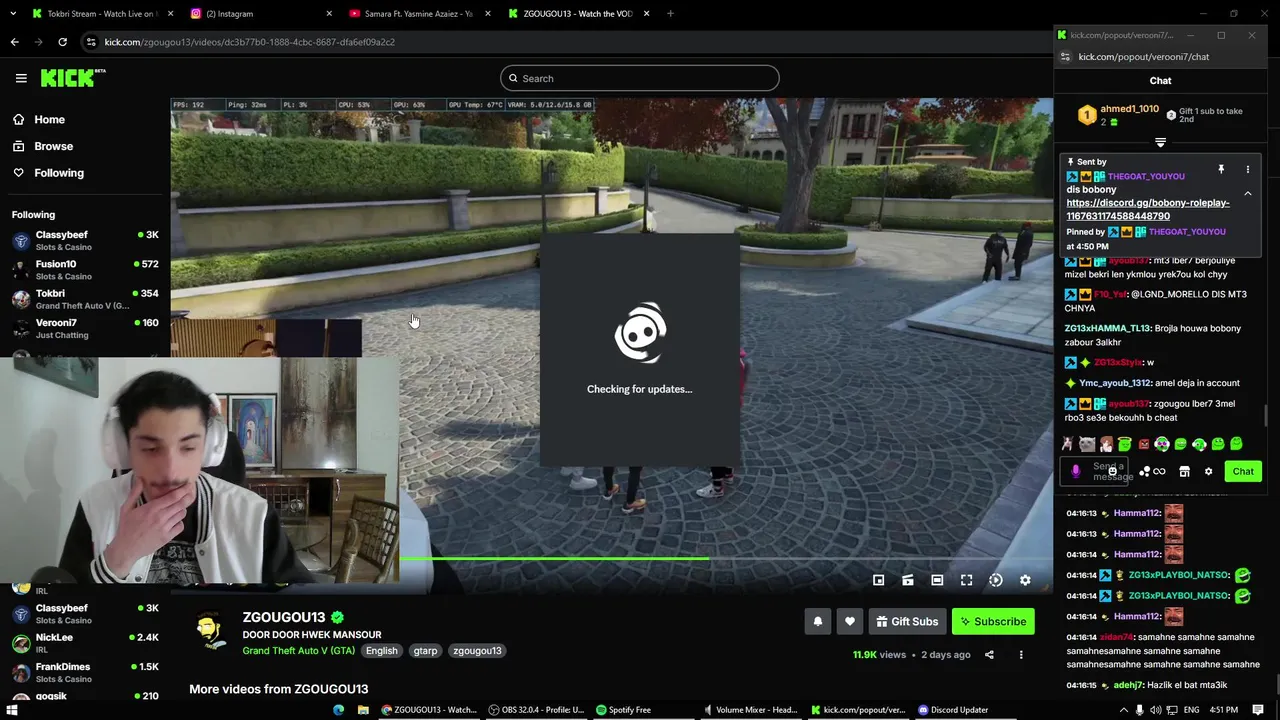Toggle theater mode in video player
1280x720 pixels.
(937, 580)
